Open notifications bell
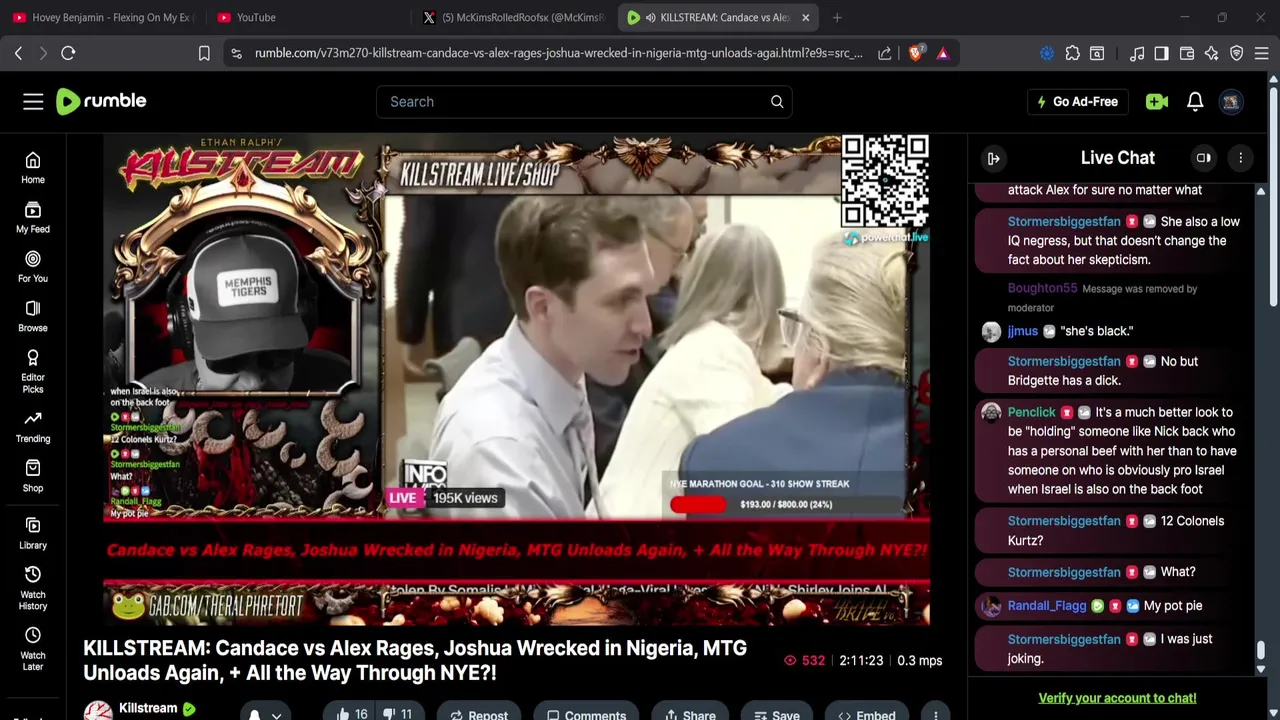The width and height of the screenshot is (1280, 720). [x=1195, y=101]
